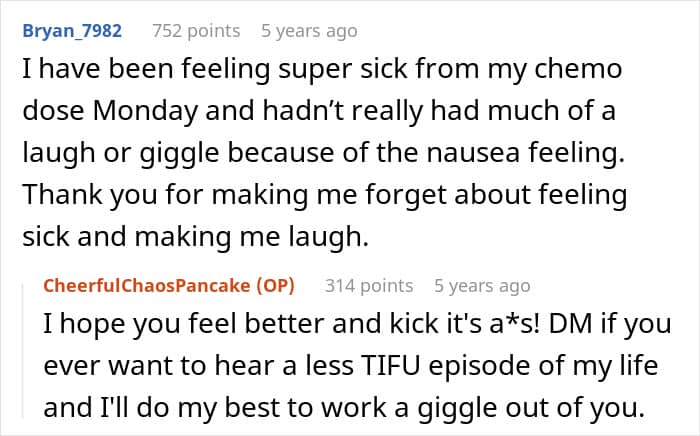Viewport: 700px width, 436px height.
Task: Click the 314 points score
Action: click(x=369, y=286)
